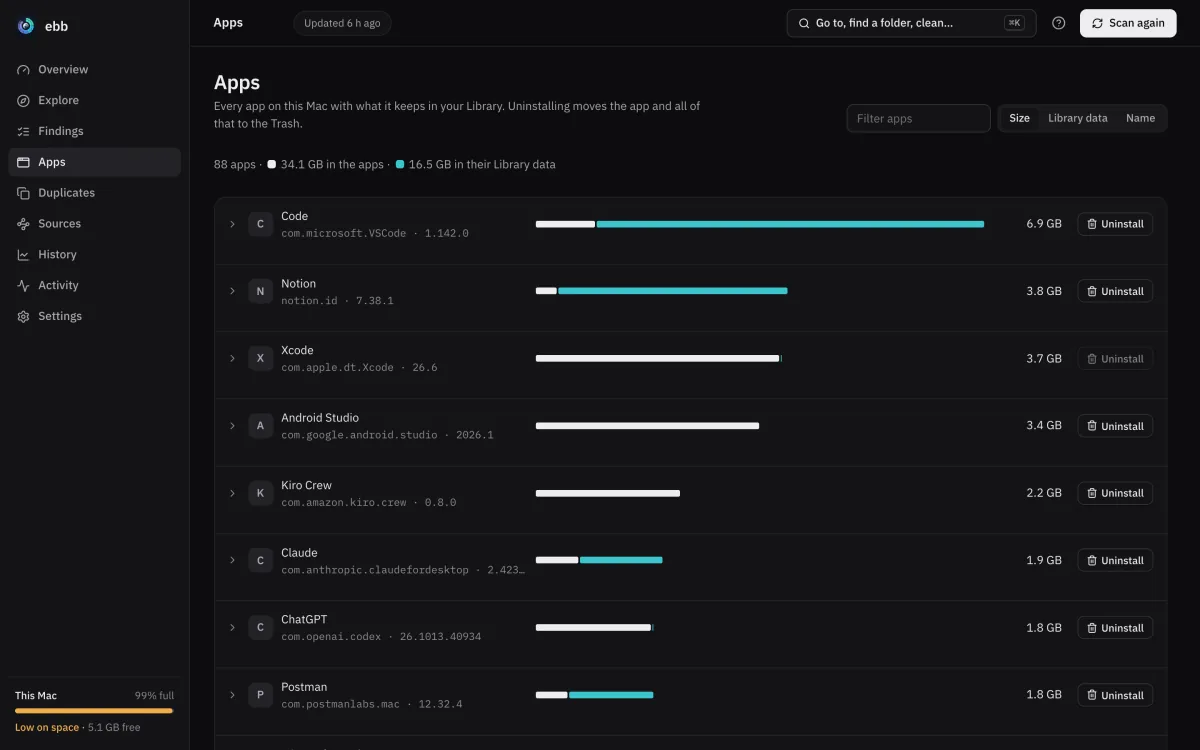The width and height of the screenshot is (1200, 750).
Task: Open Activity in the sidebar
Action: (x=94, y=285)
